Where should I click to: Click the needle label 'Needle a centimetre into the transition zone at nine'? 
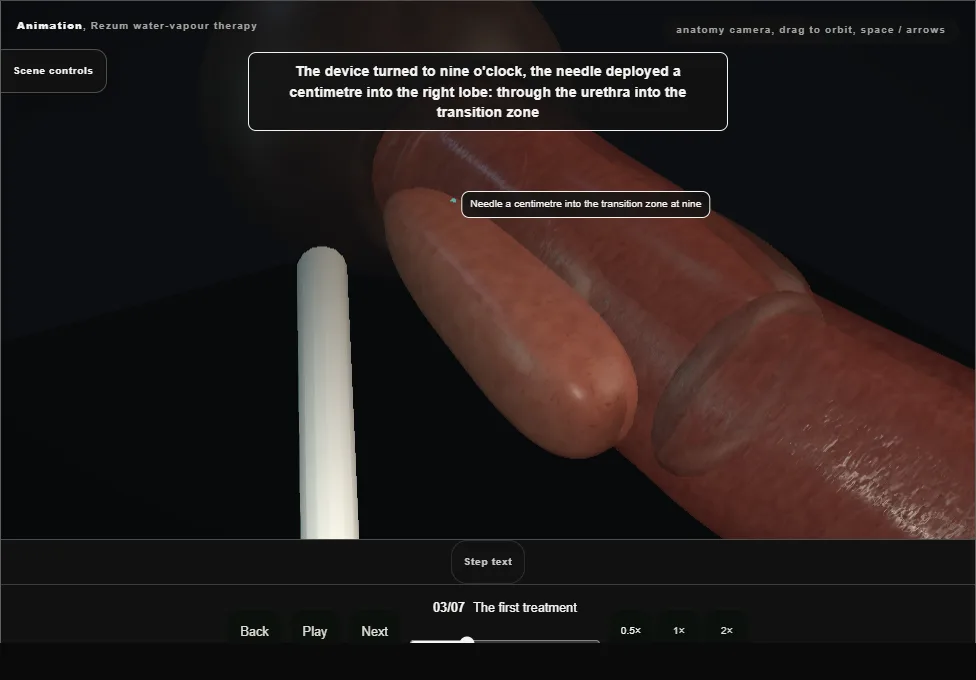pyautogui.click(x=586, y=204)
